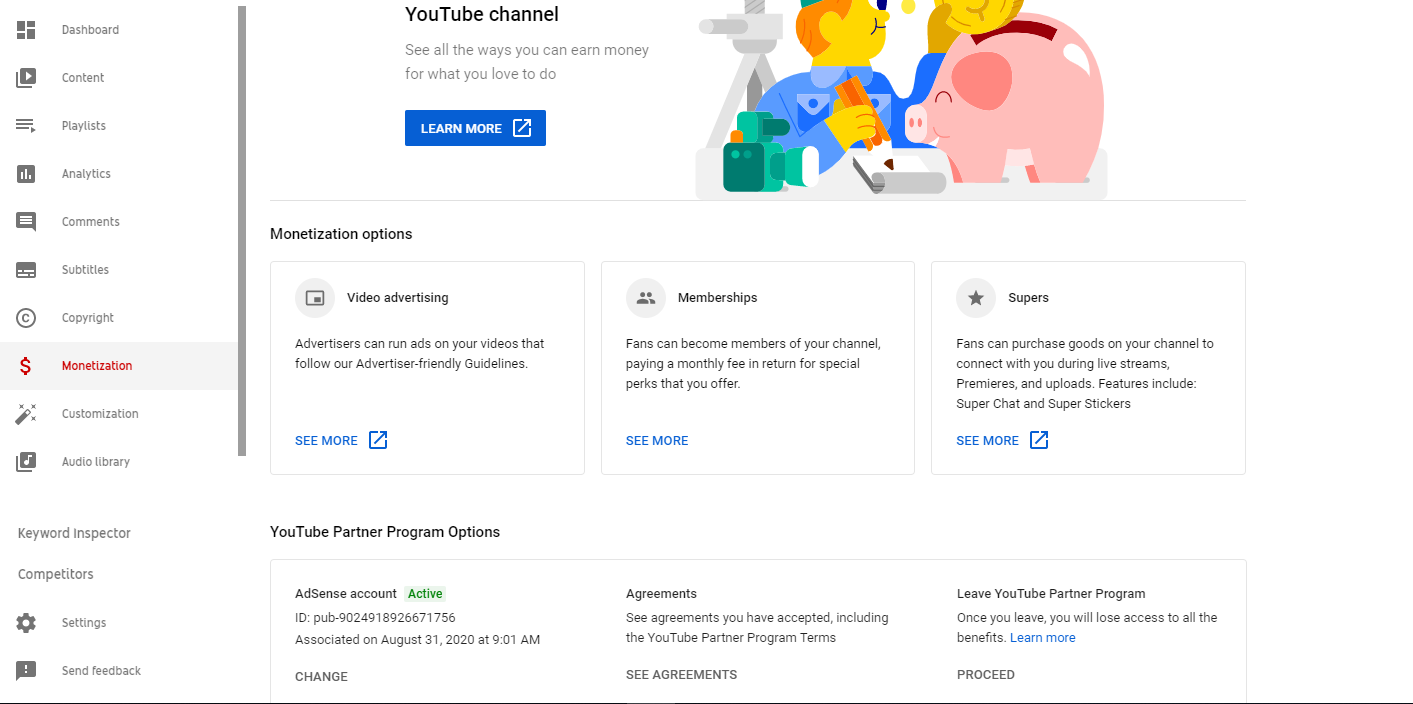The image size is (1413, 704).
Task: Click the YouTube Partner Program Options heading
Action: point(385,532)
